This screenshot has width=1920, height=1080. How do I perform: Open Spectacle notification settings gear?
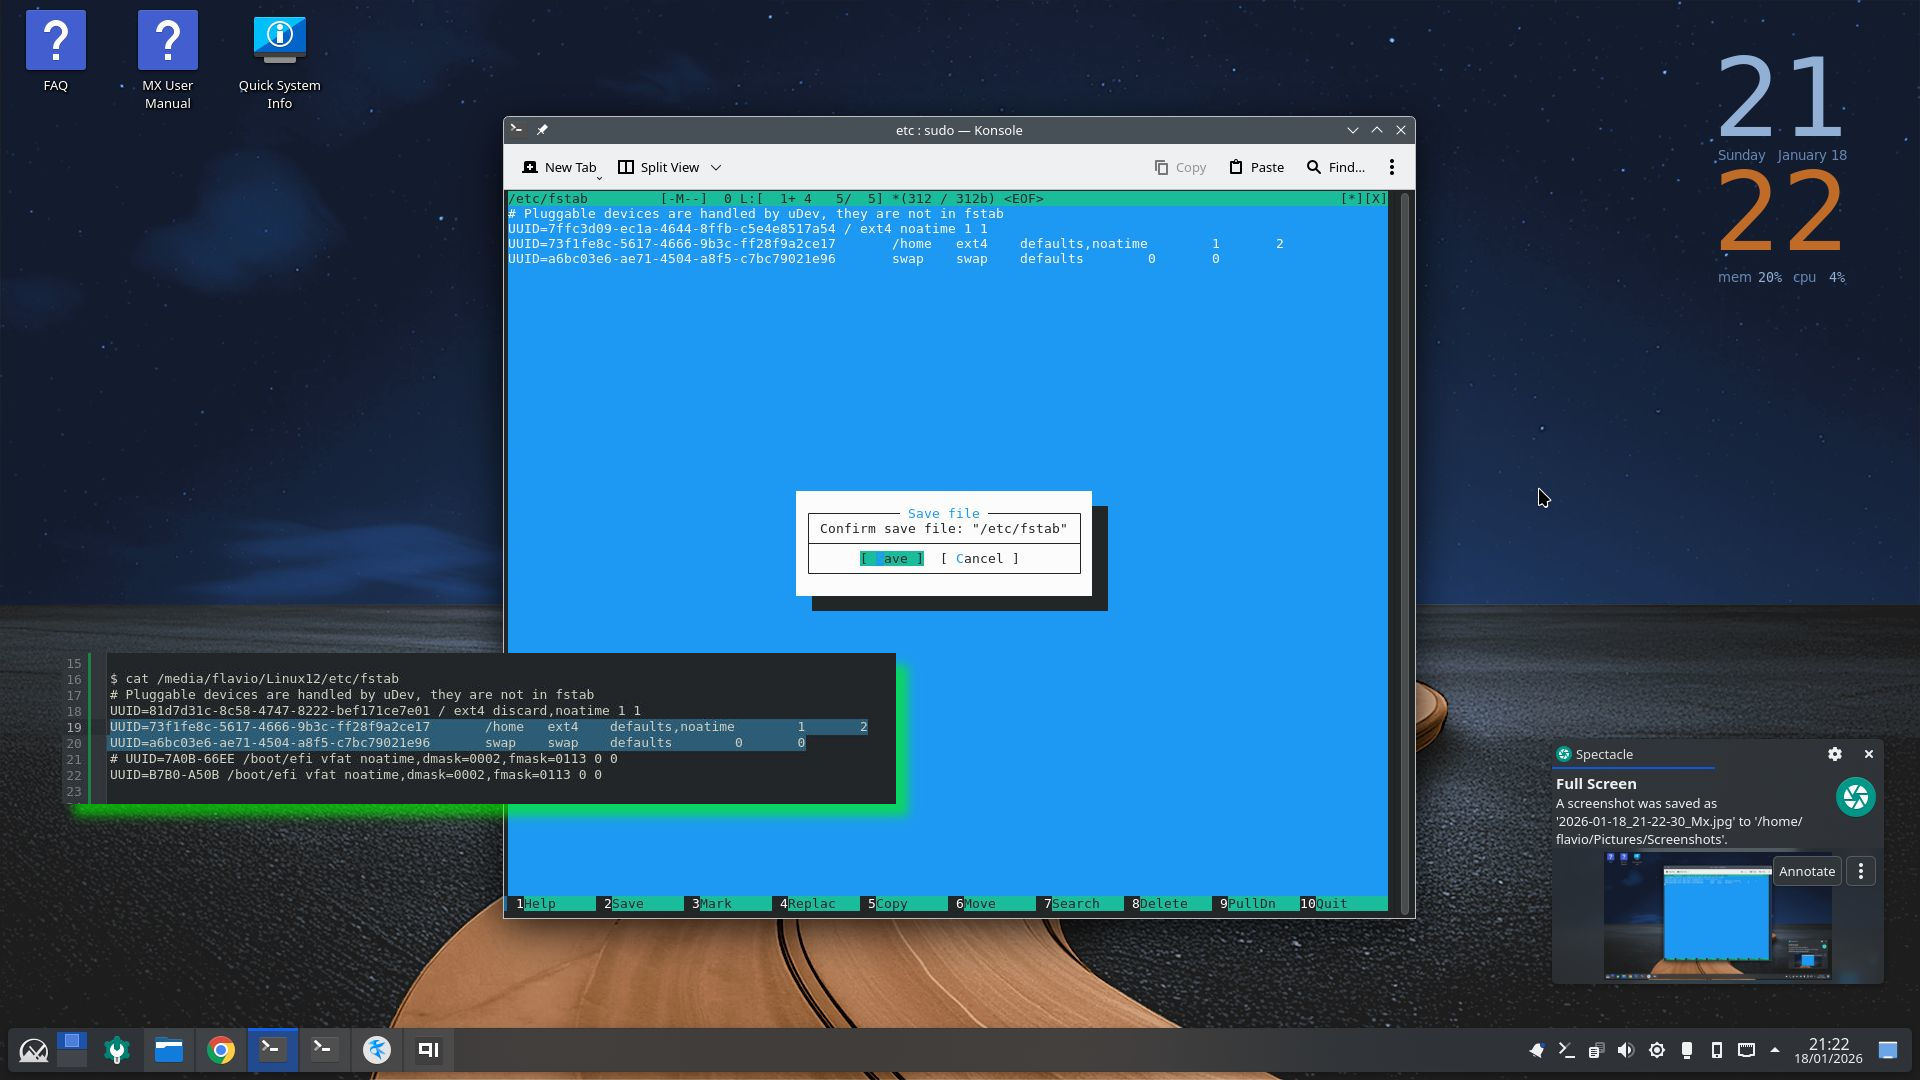click(x=1834, y=754)
